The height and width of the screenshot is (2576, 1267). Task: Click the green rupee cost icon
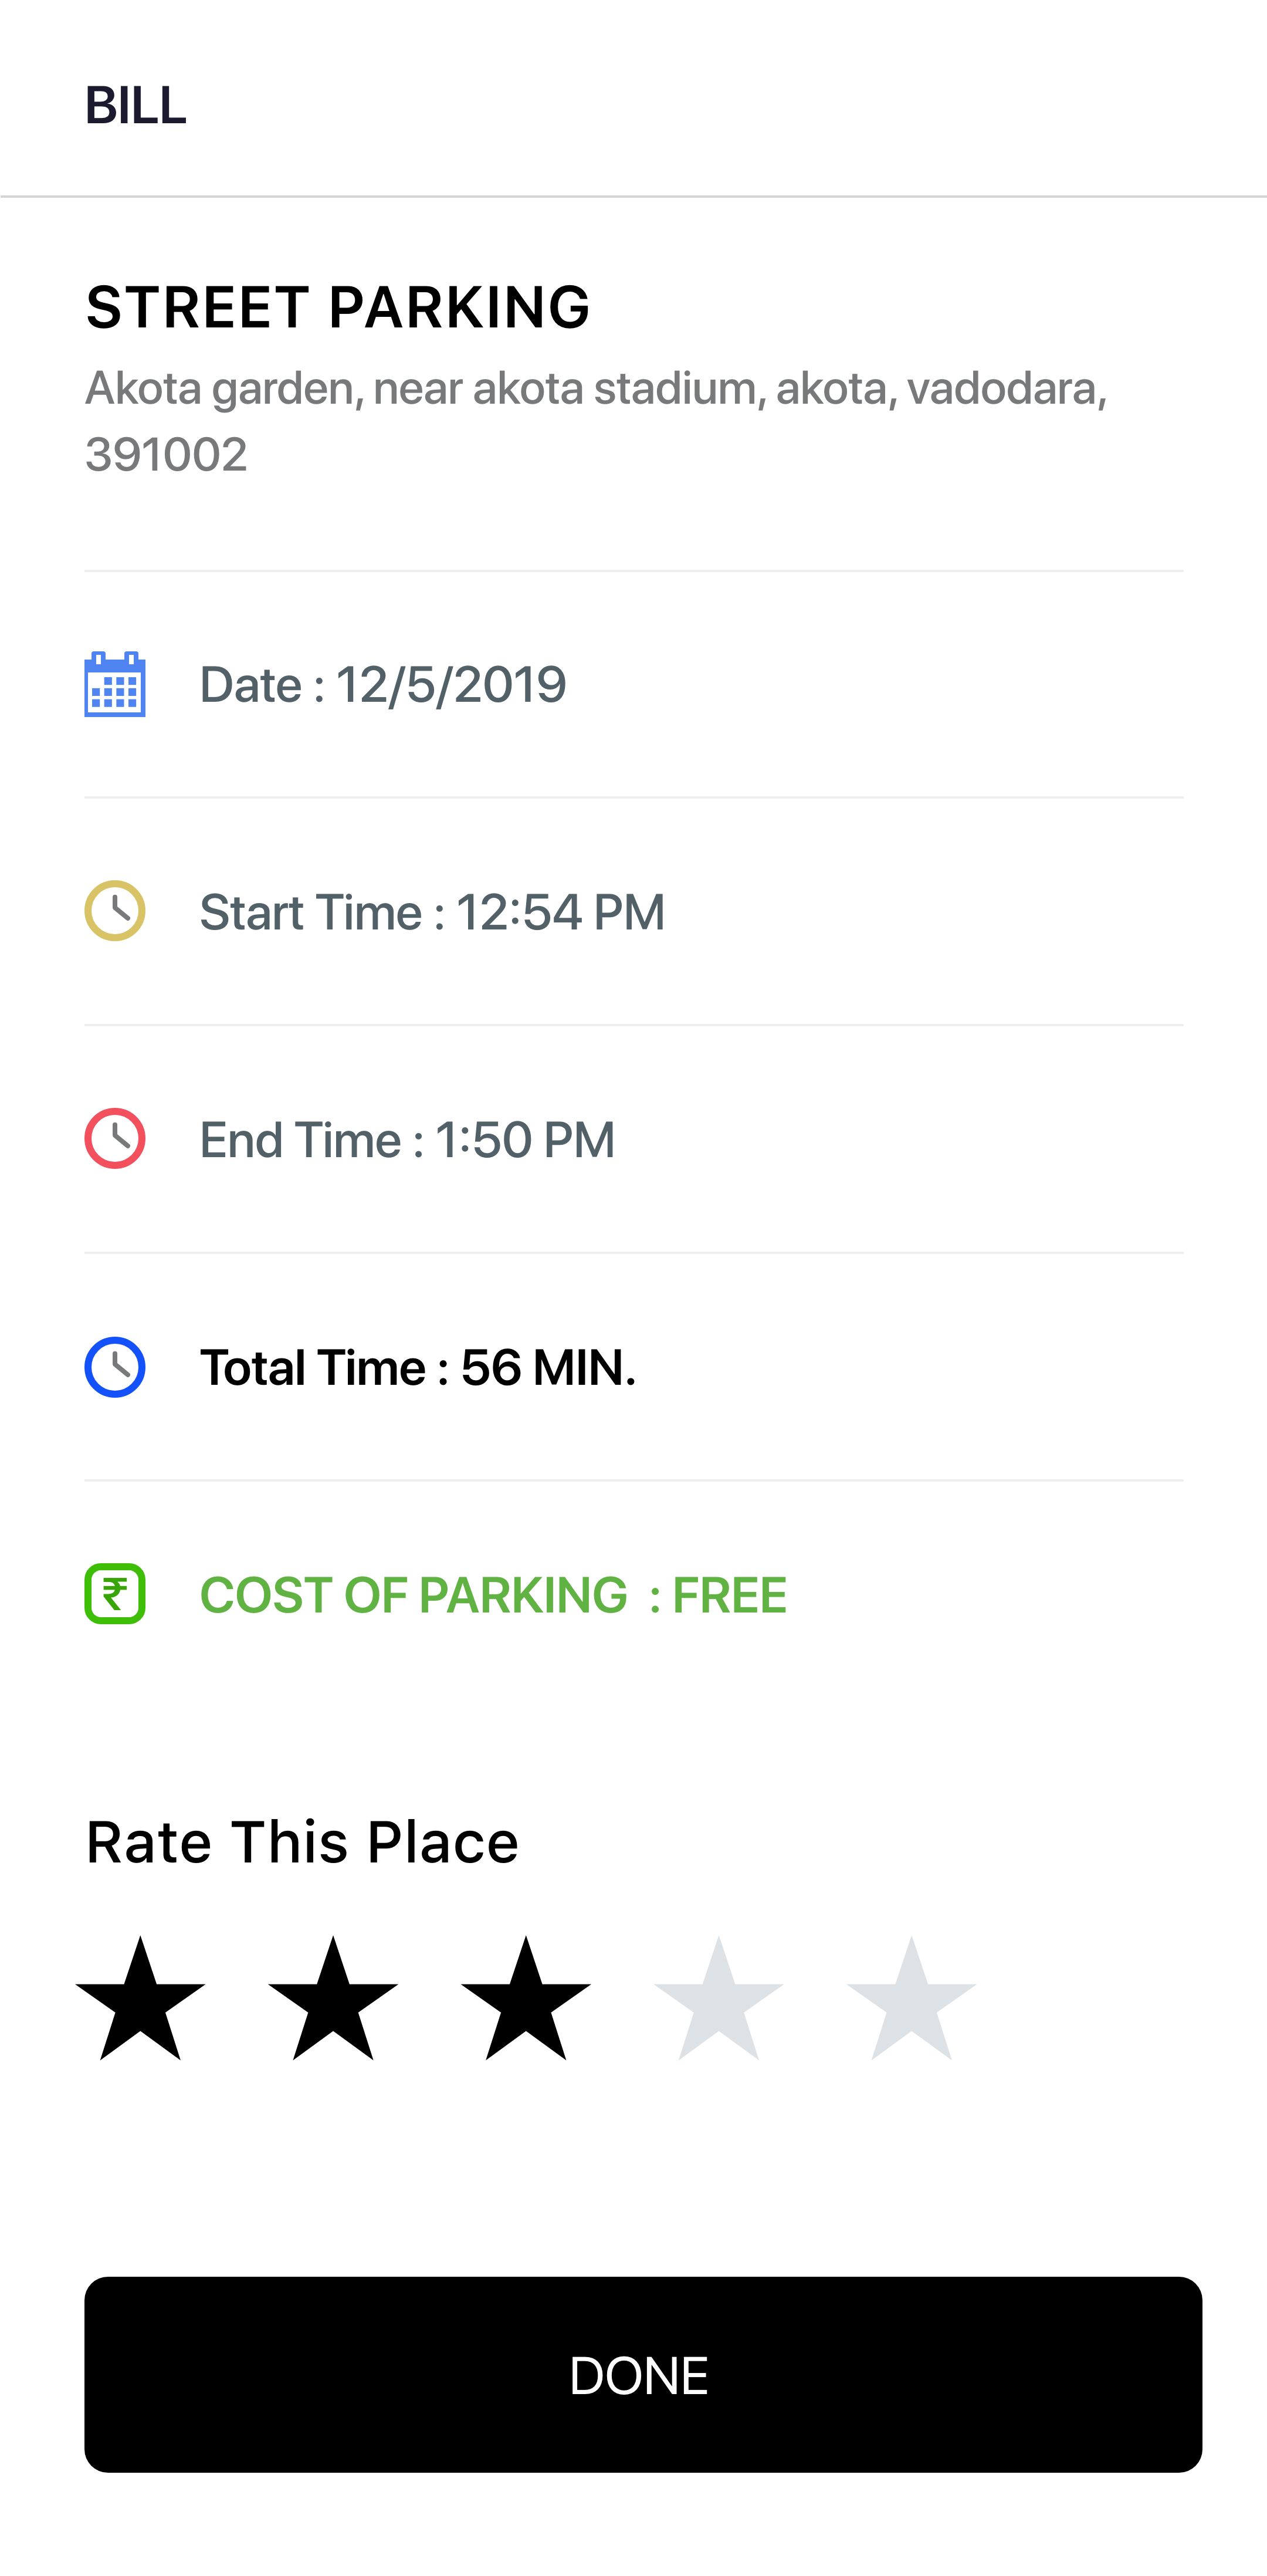click(115, 1594)
